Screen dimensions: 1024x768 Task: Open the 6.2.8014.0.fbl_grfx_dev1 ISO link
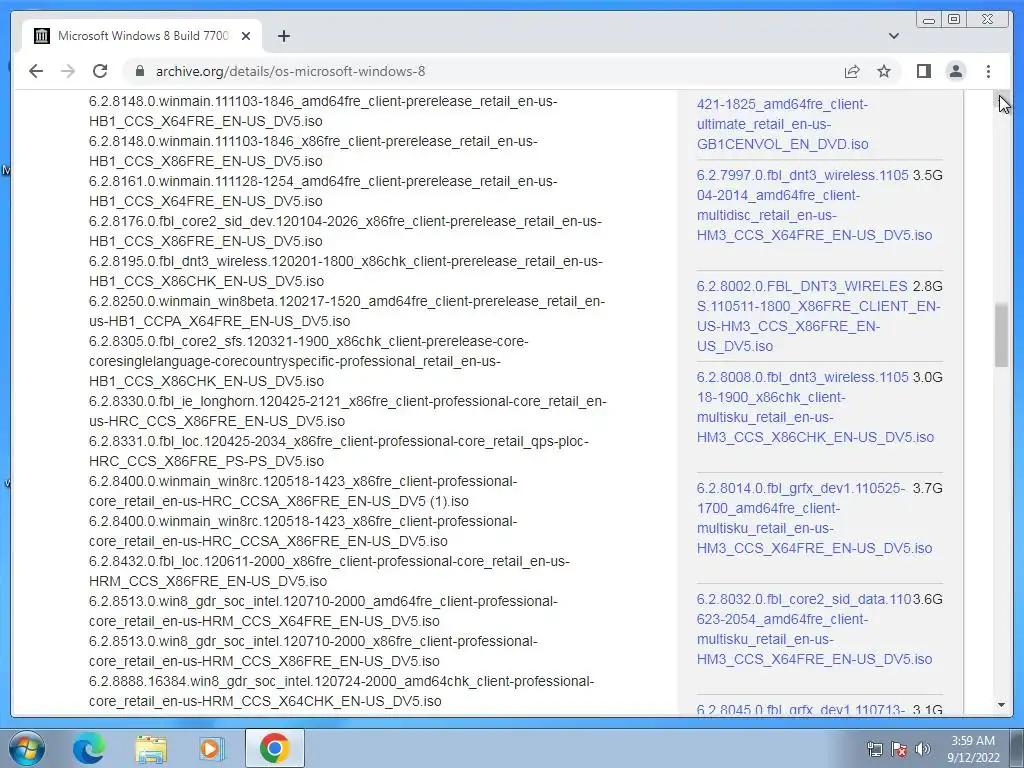[x=814, y=518]
